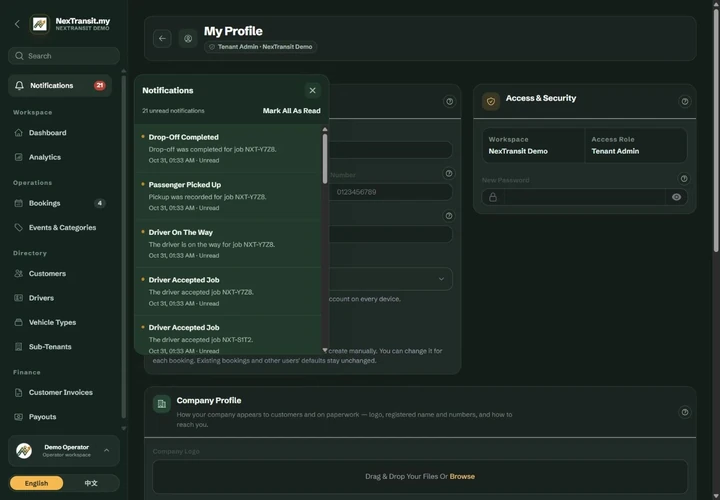720x500 pixels.
Task: Open help for Access & Security section
Action: point(685,101)
